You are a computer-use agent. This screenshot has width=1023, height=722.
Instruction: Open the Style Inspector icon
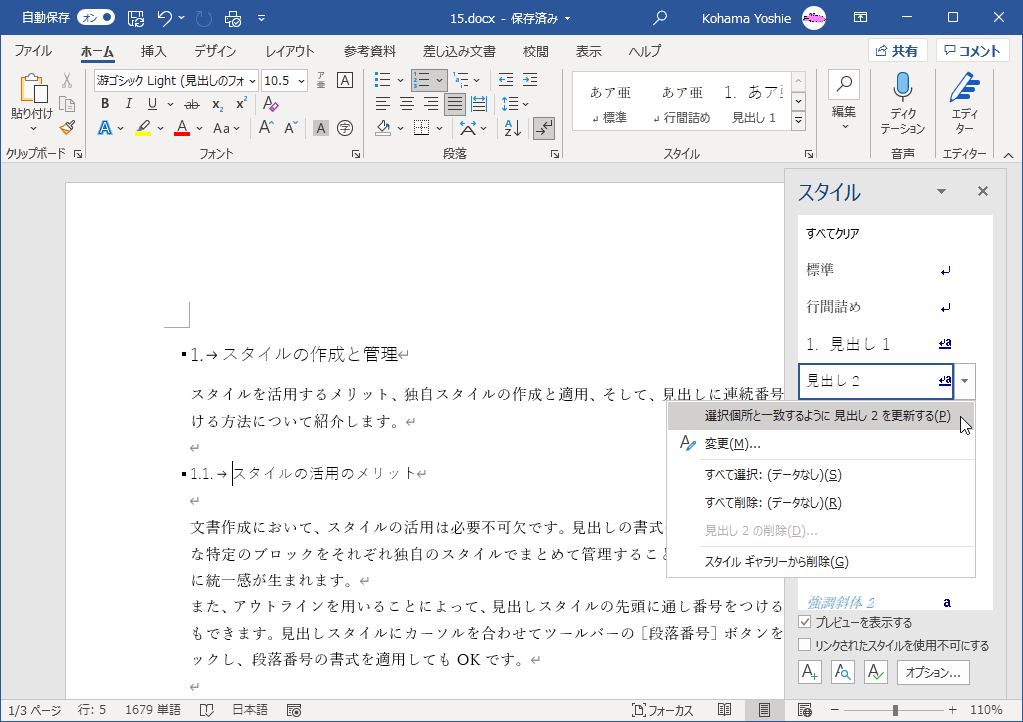[x=842, y=673]
